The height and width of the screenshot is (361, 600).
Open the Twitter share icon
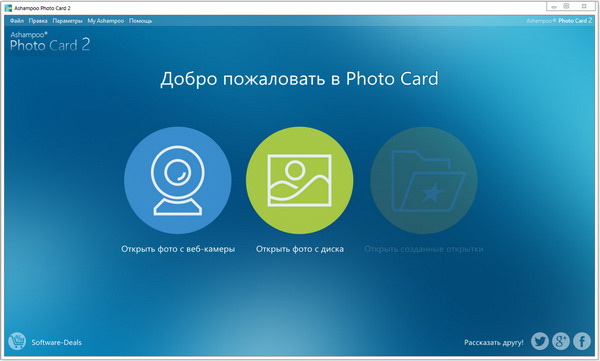540,341
